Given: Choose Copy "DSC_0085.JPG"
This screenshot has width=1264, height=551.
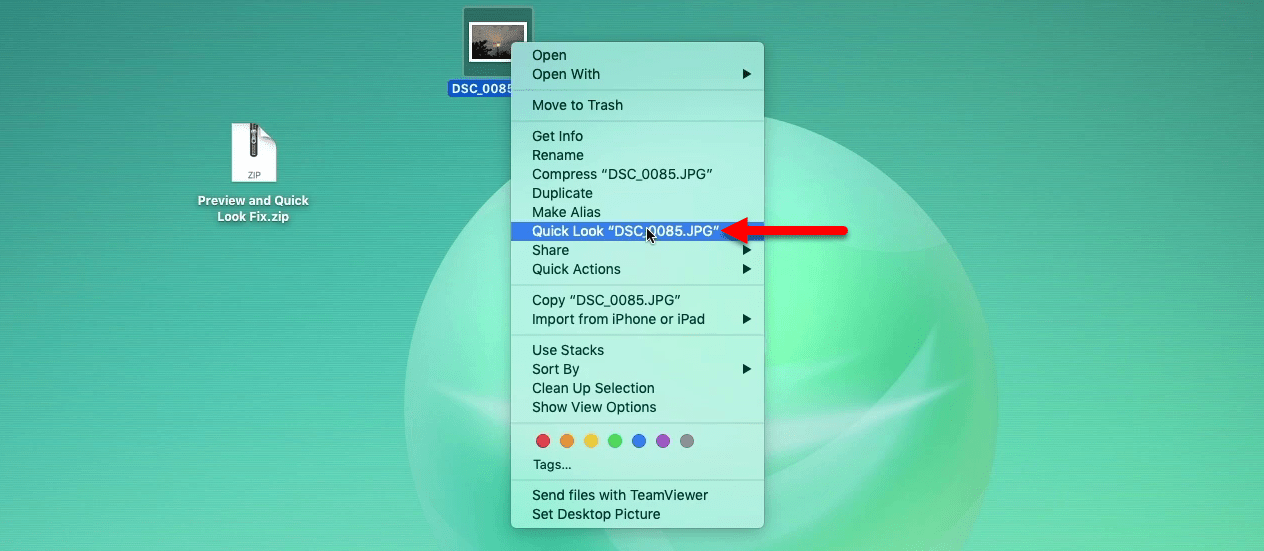Looking at the screenshot, I should [637, 300].
